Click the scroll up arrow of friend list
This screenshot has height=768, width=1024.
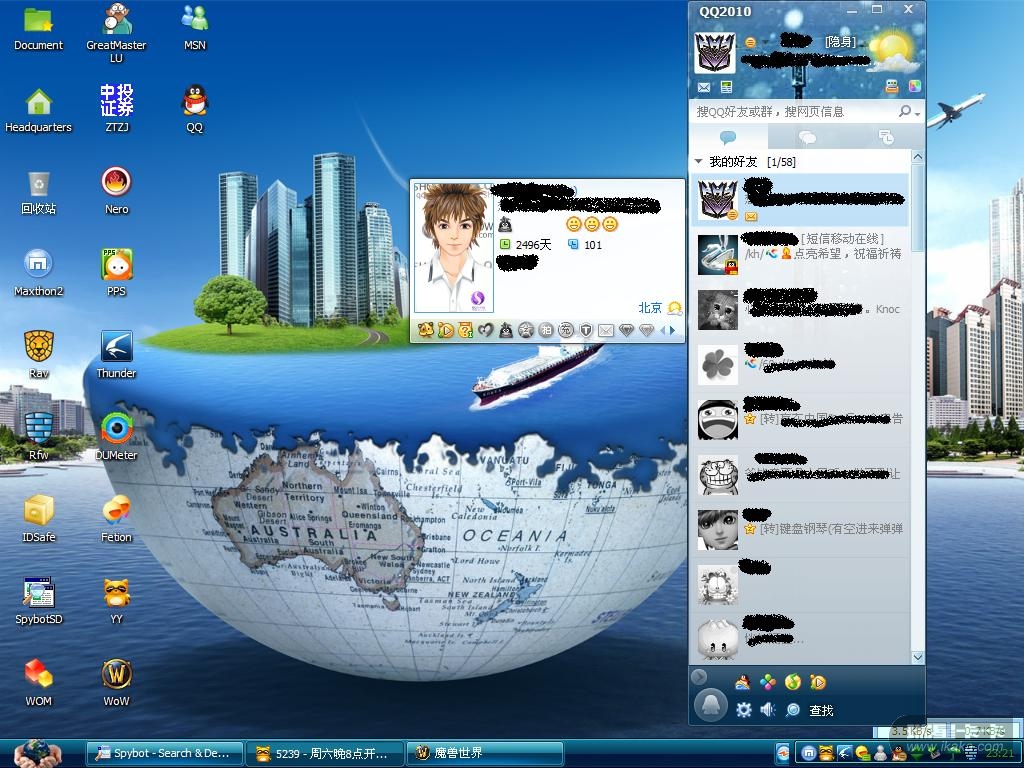point(917,157)
